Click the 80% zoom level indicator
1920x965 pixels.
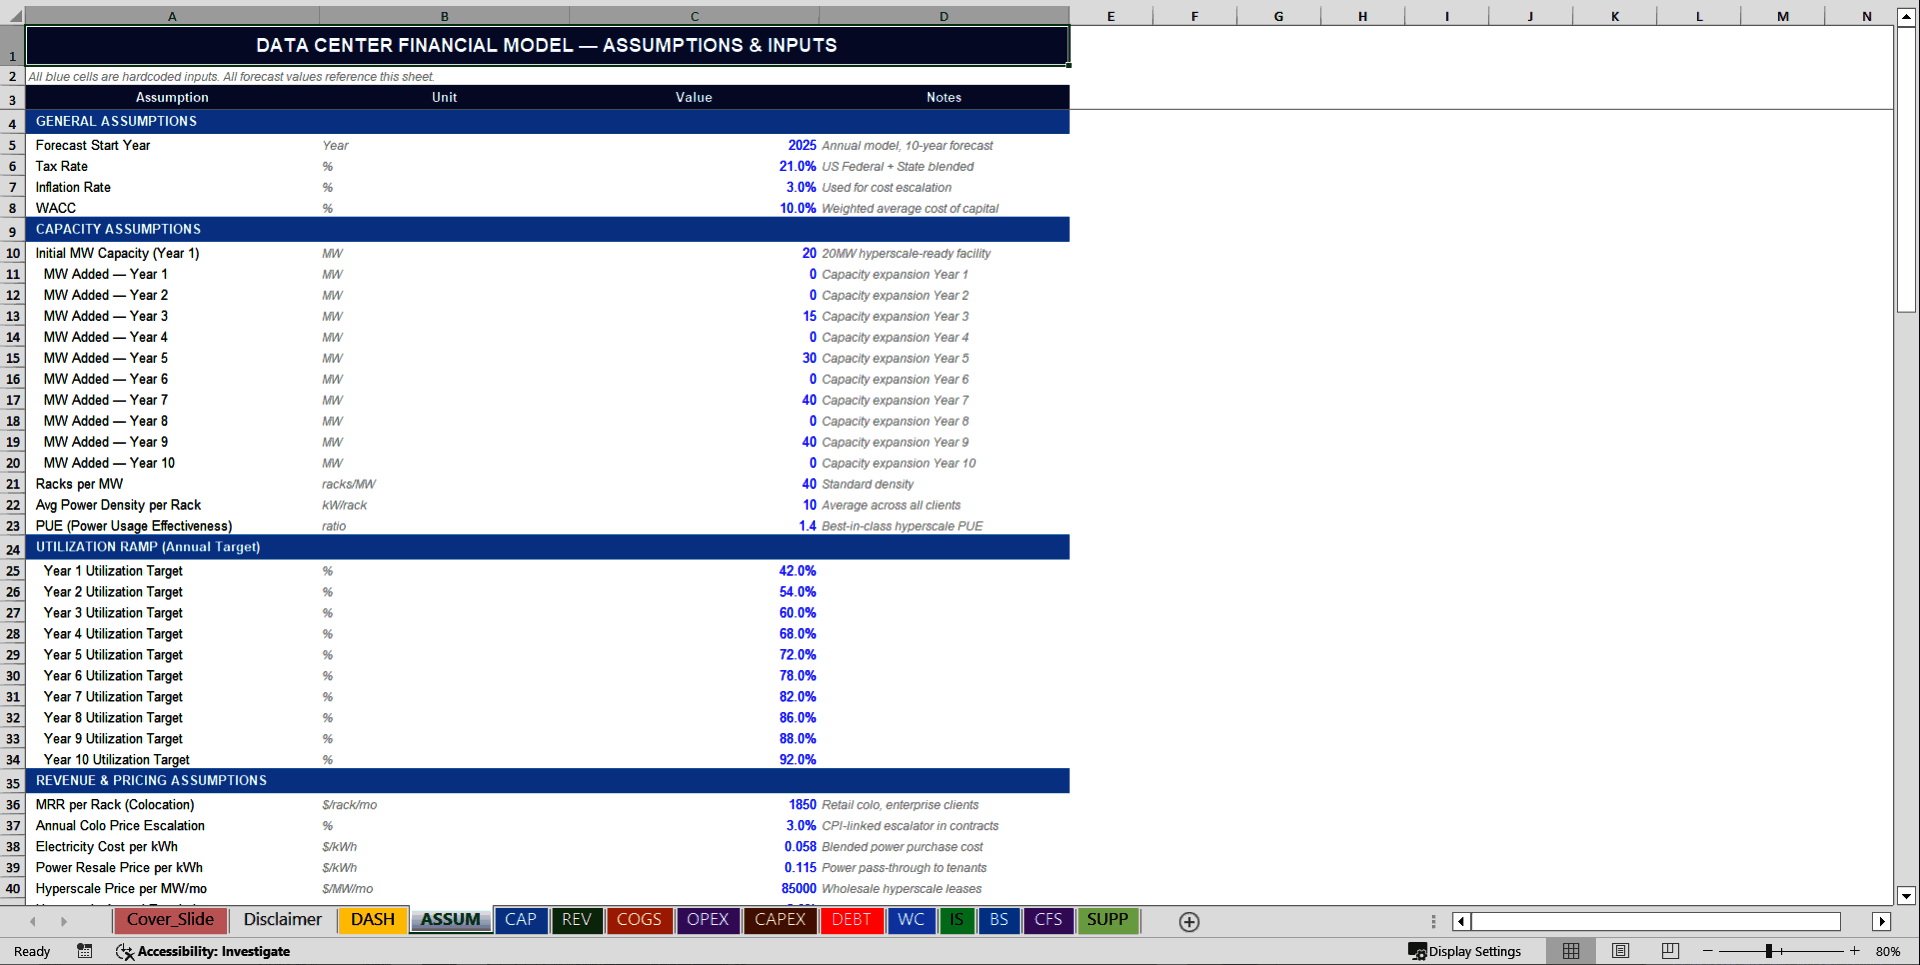click(x=1890, y=951)
